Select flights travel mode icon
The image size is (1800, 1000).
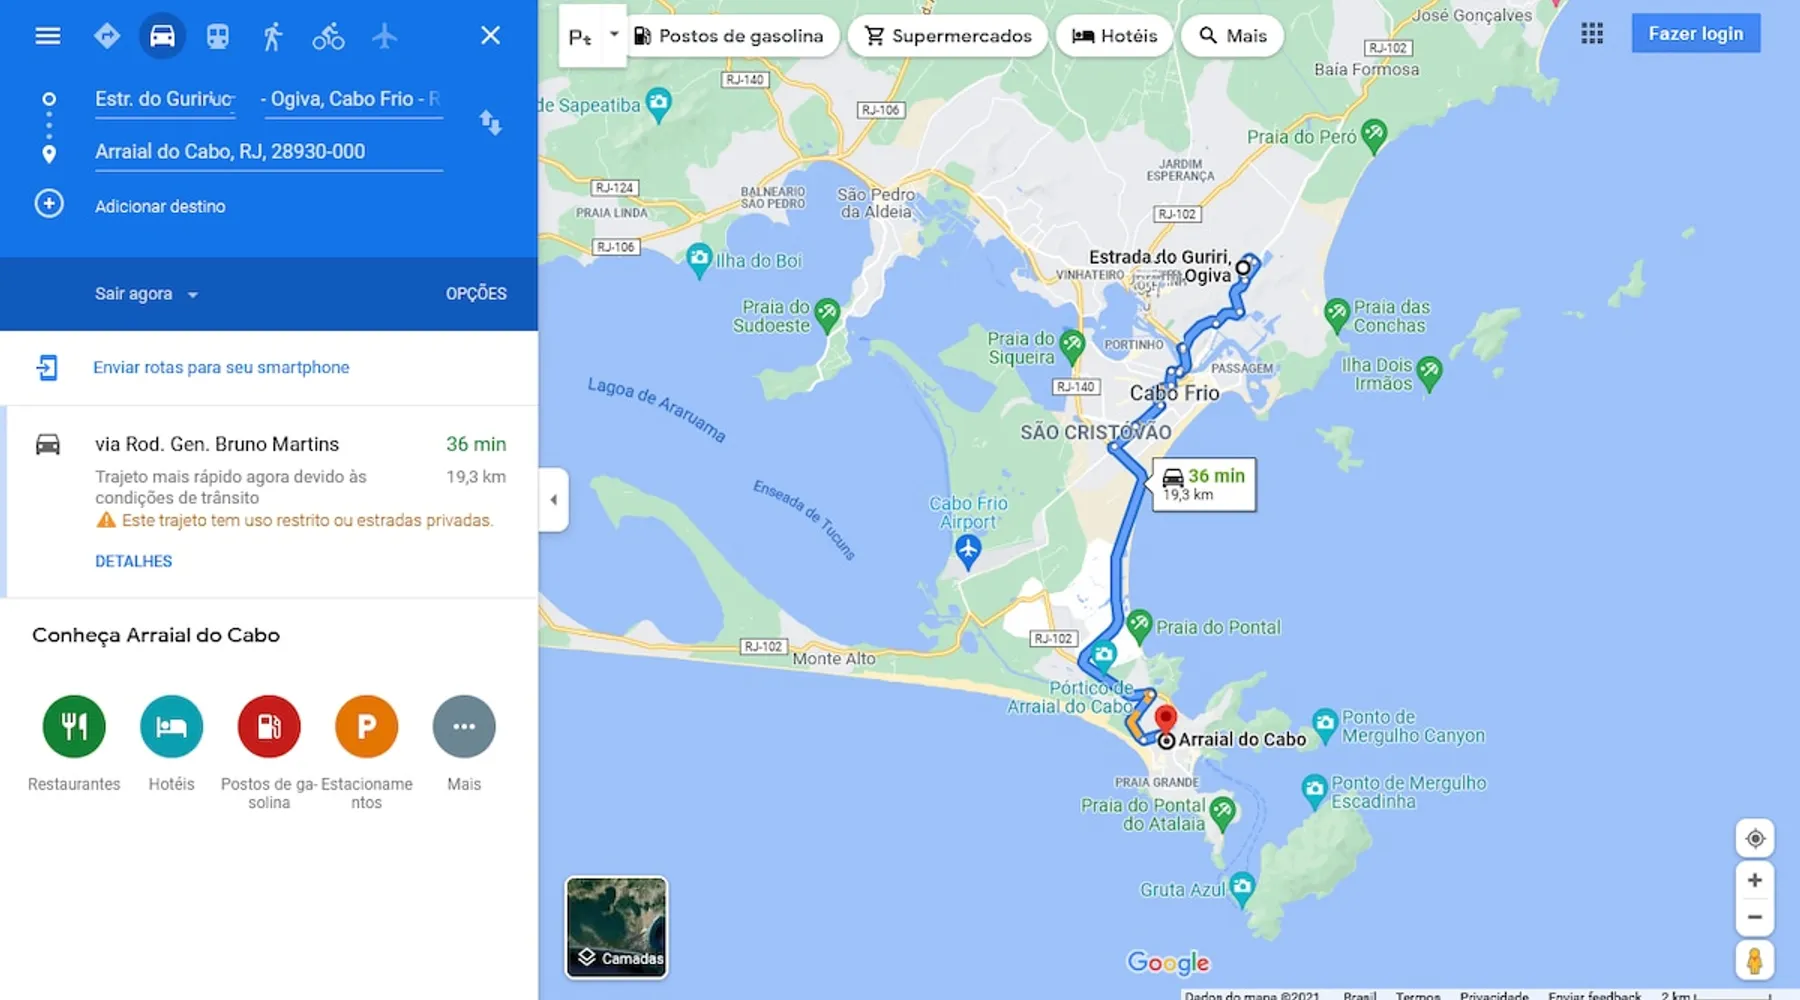point(384,36)
